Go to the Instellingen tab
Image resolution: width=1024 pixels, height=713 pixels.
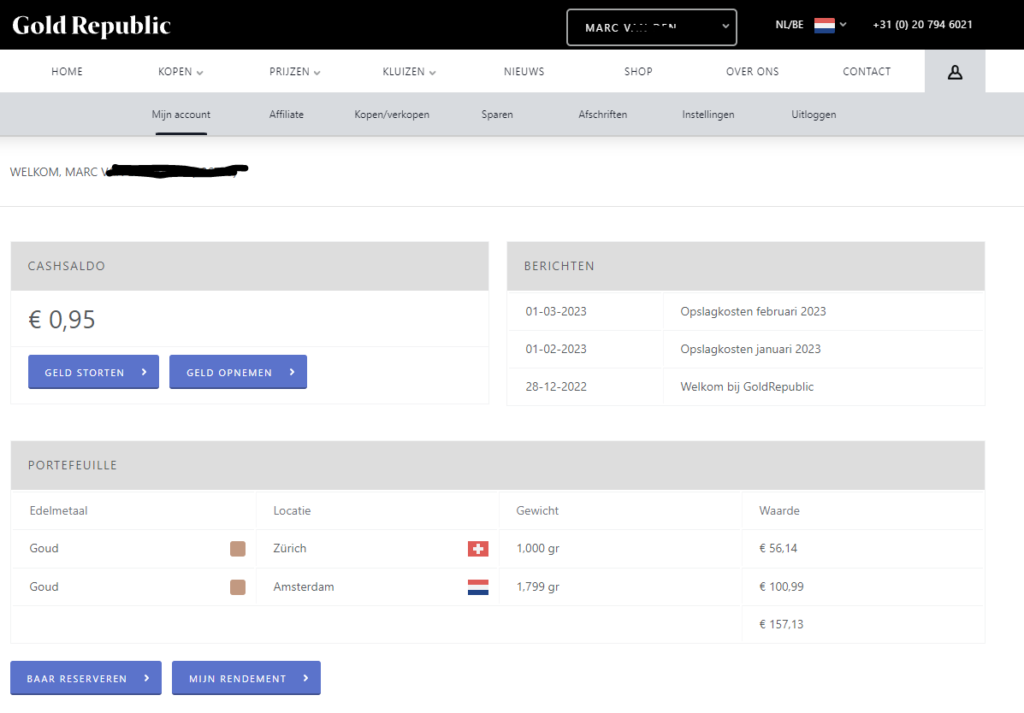coord(708,115)
